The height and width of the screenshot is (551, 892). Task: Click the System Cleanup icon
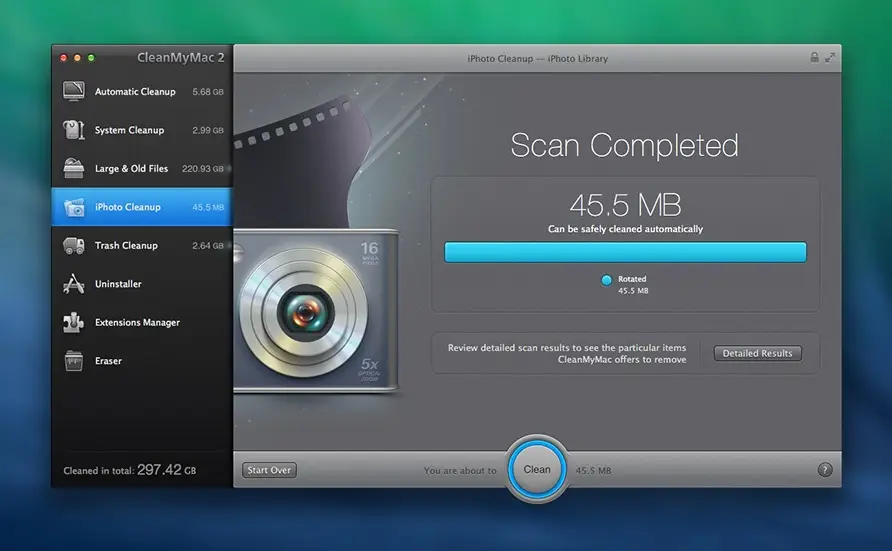pos(74,130)
